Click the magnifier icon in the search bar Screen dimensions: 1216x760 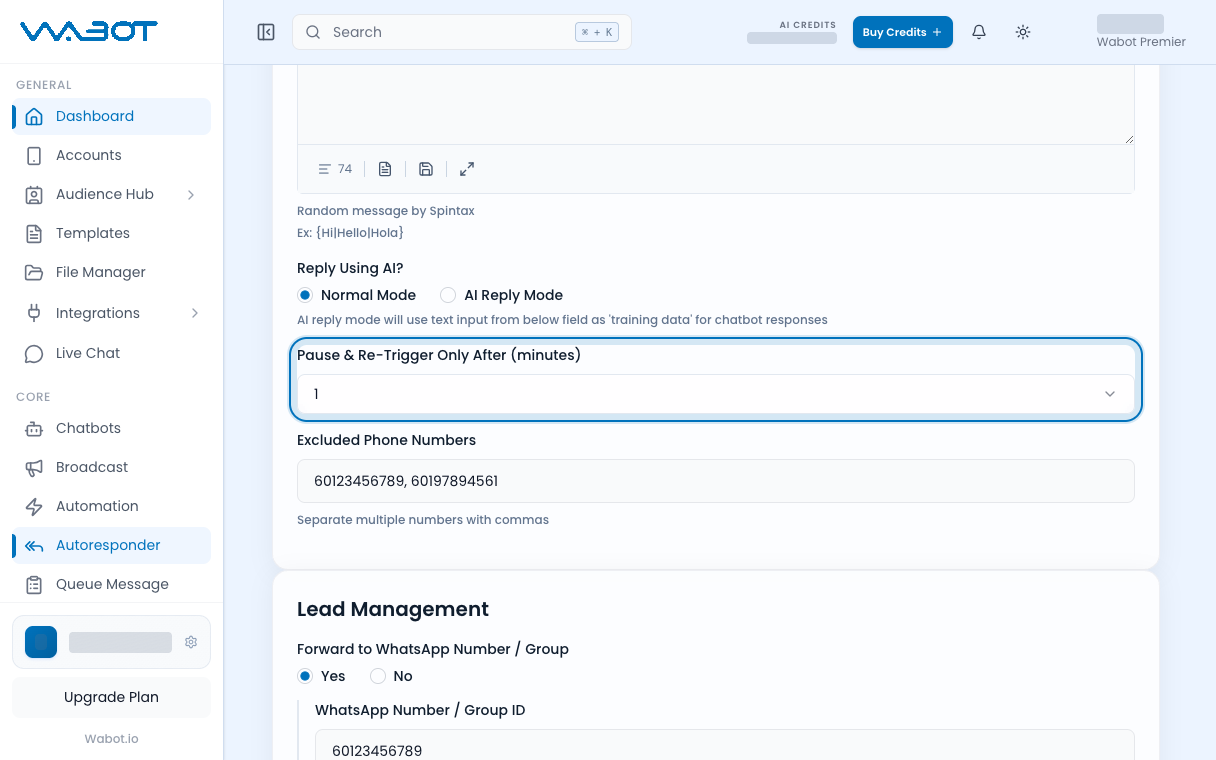[313, 32]
